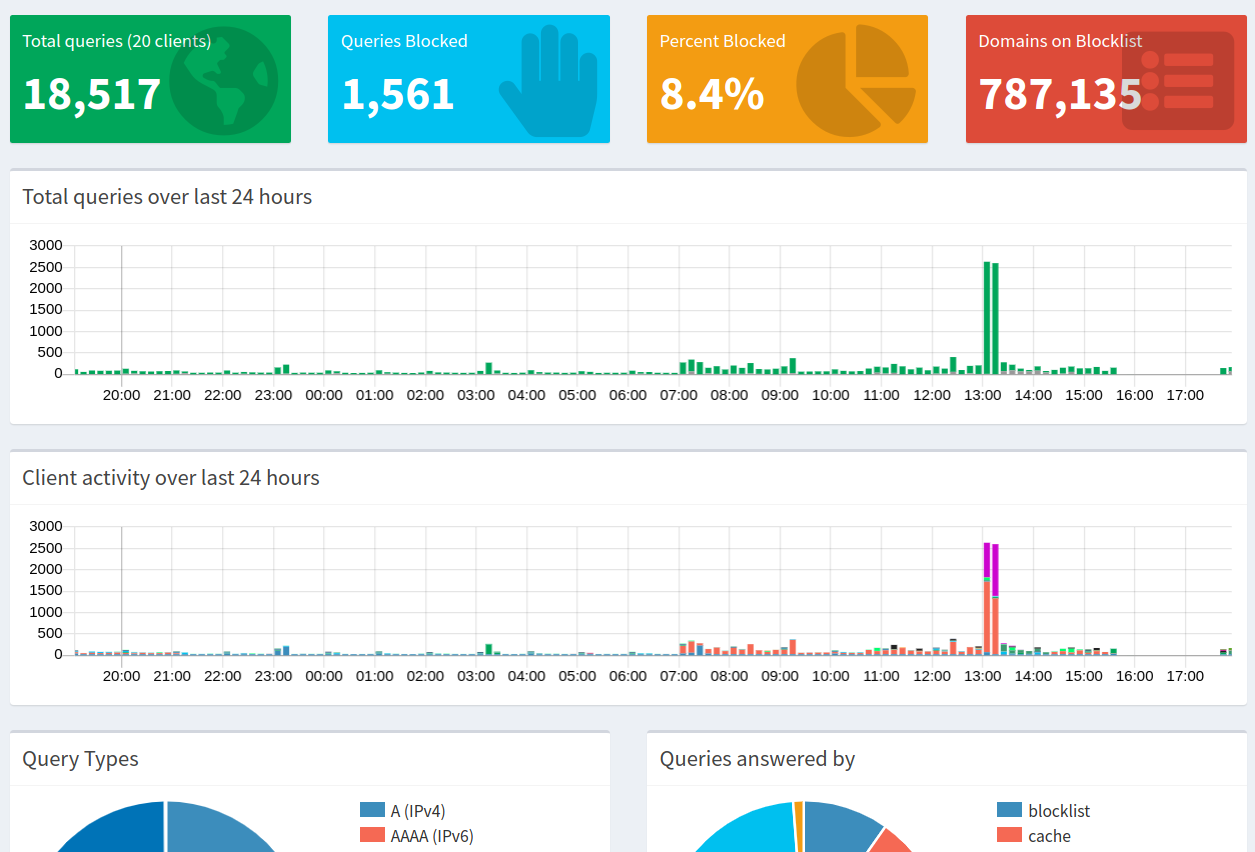Toggle the AAAA (IPv6) legend label
1255x852 pixels.
(432, 836)
